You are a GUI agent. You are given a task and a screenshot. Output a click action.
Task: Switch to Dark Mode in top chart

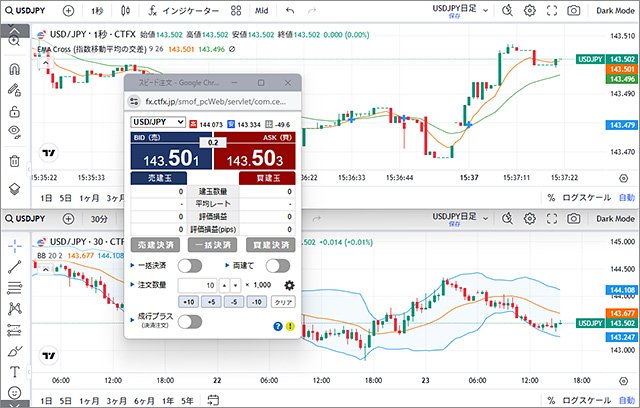click(x=615, y=11)
